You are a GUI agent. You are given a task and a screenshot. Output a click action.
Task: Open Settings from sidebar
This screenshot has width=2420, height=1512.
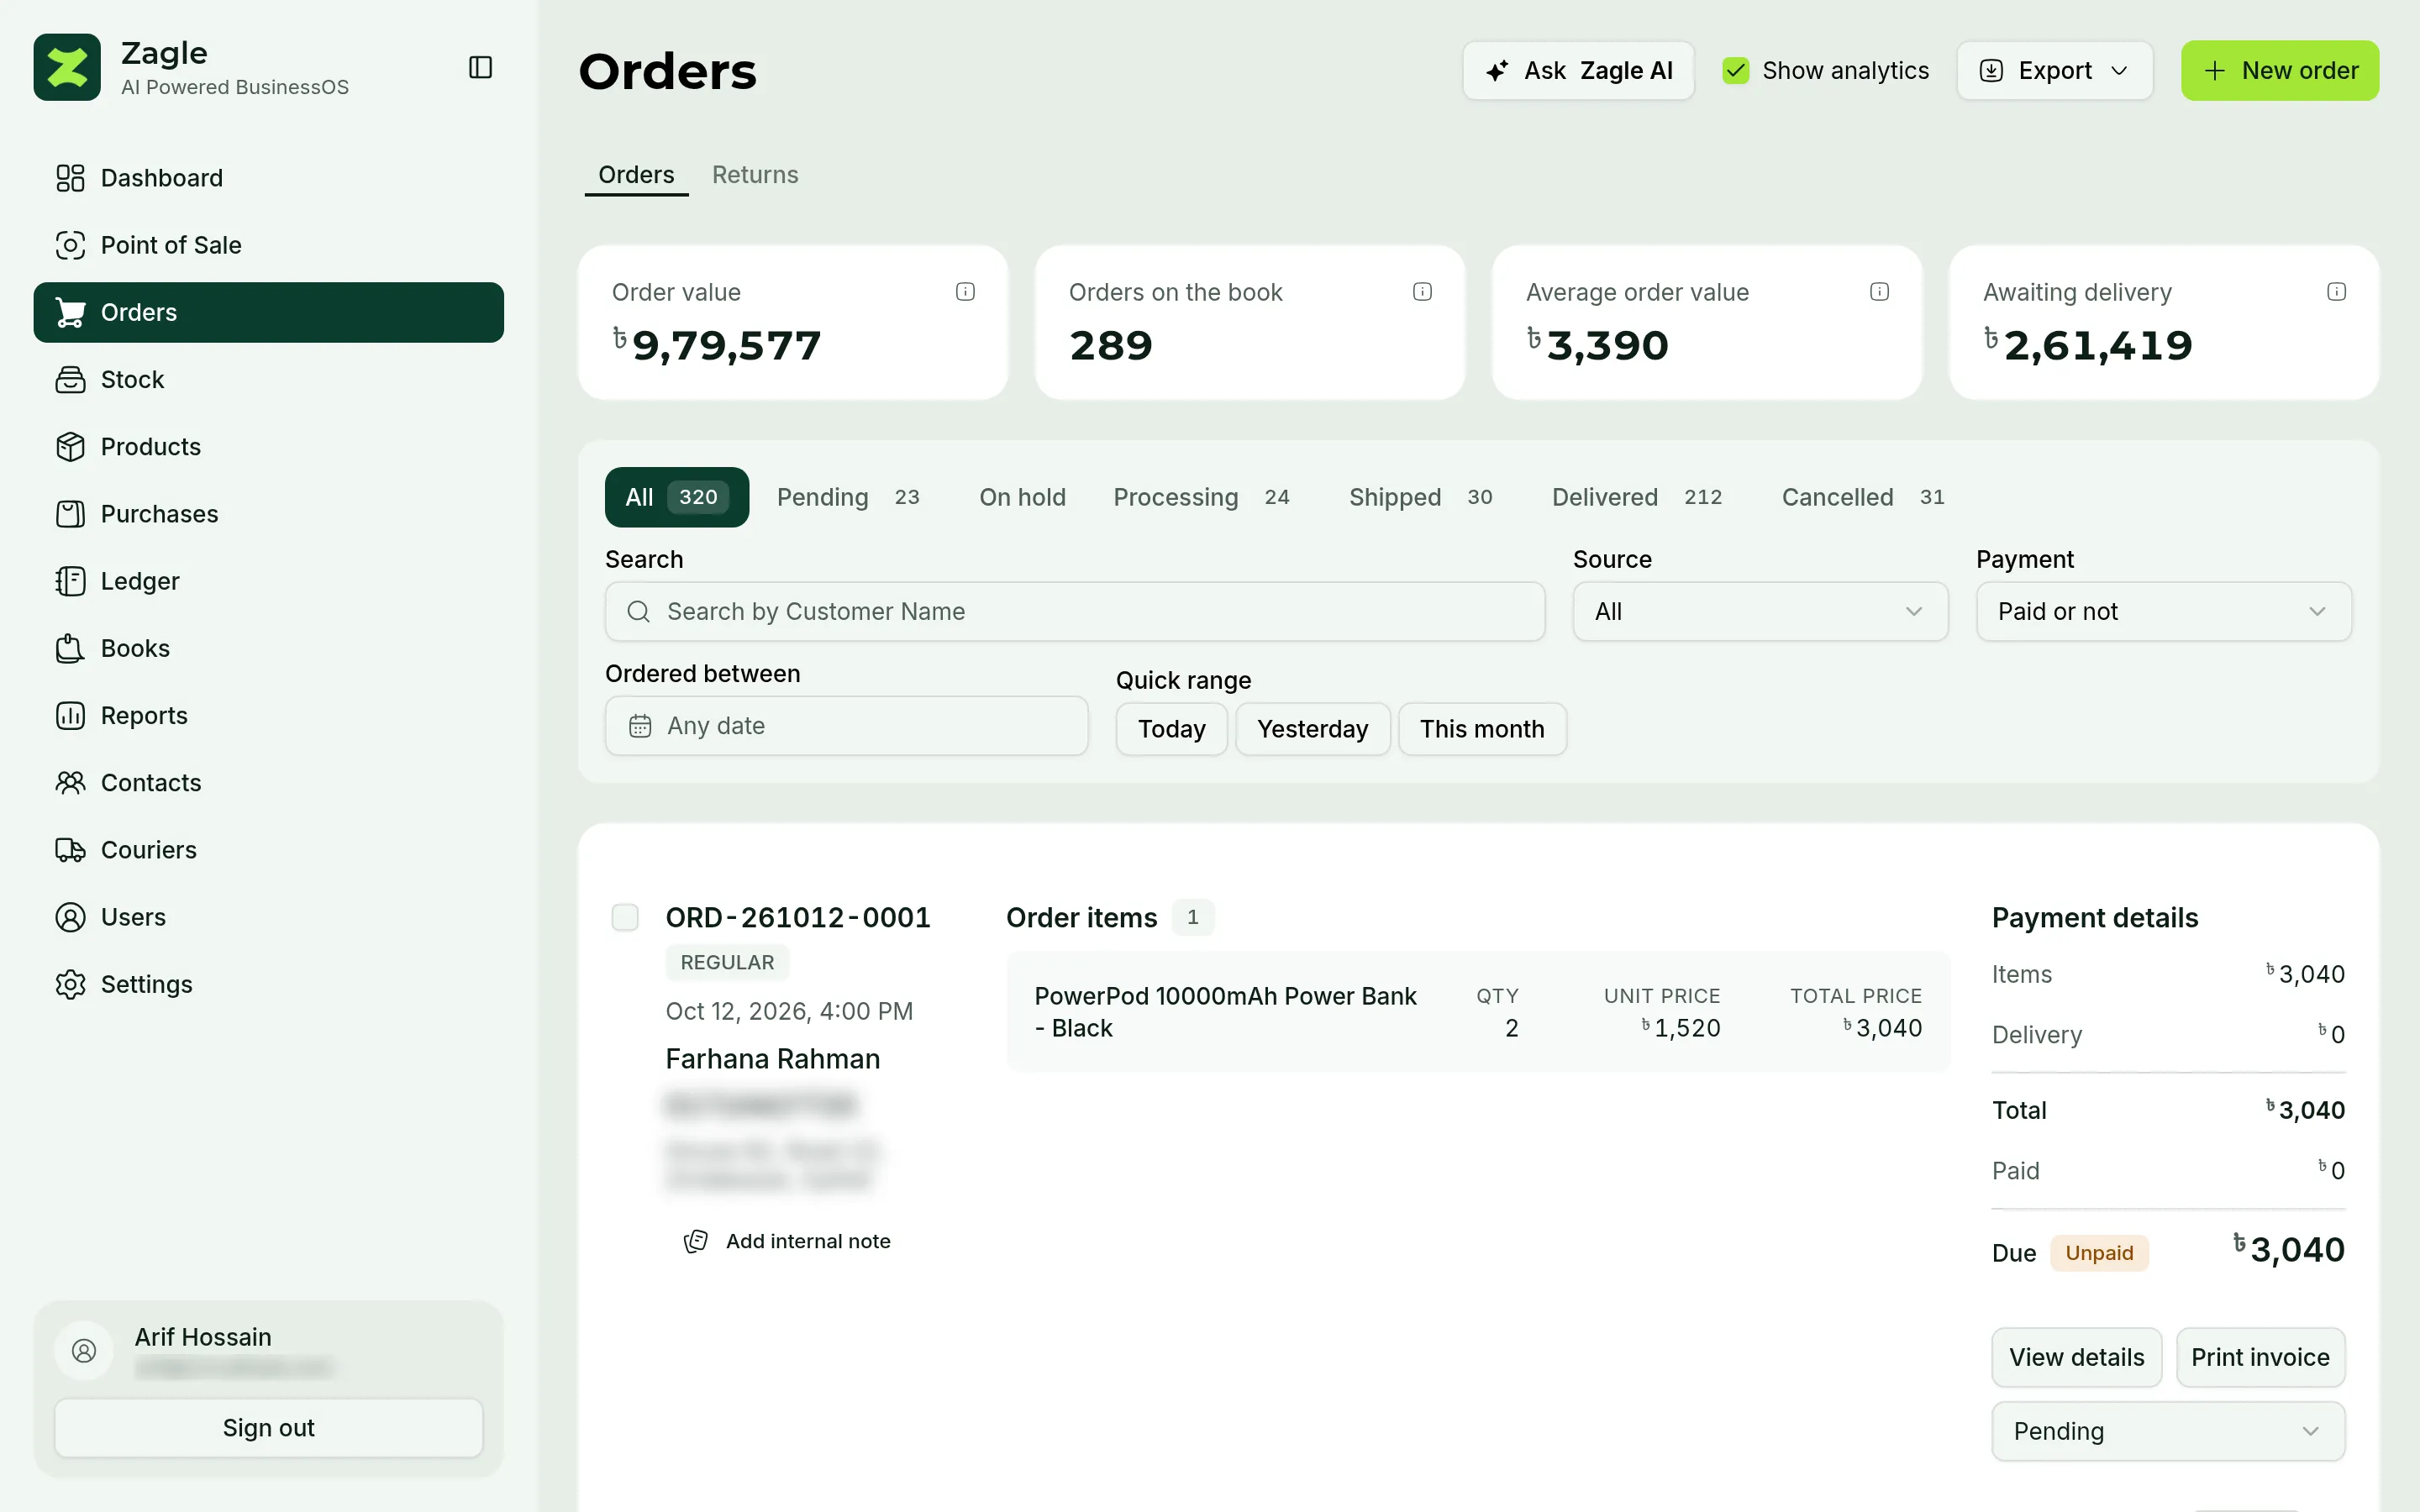[268, 984]
